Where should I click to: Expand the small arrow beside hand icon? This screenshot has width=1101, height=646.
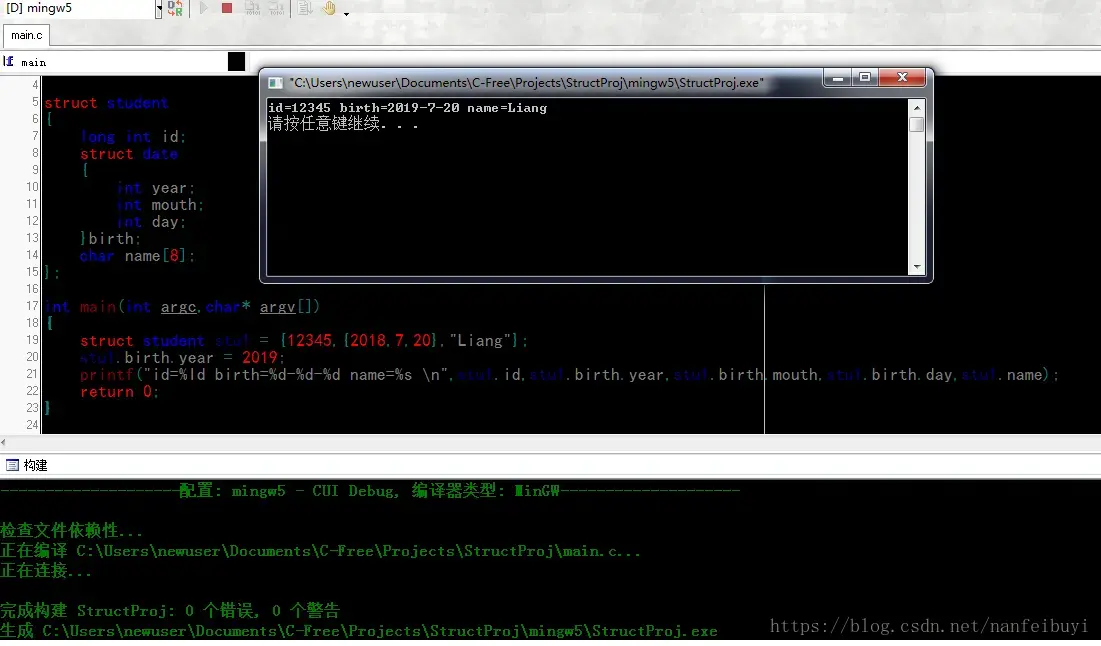[x=346, y=13]
